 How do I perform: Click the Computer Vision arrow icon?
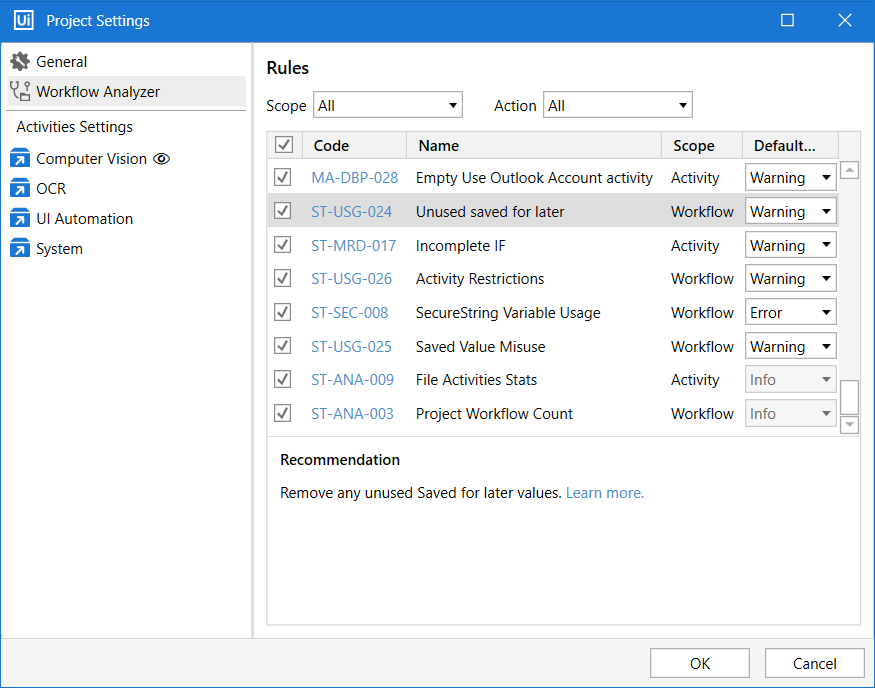20,159
